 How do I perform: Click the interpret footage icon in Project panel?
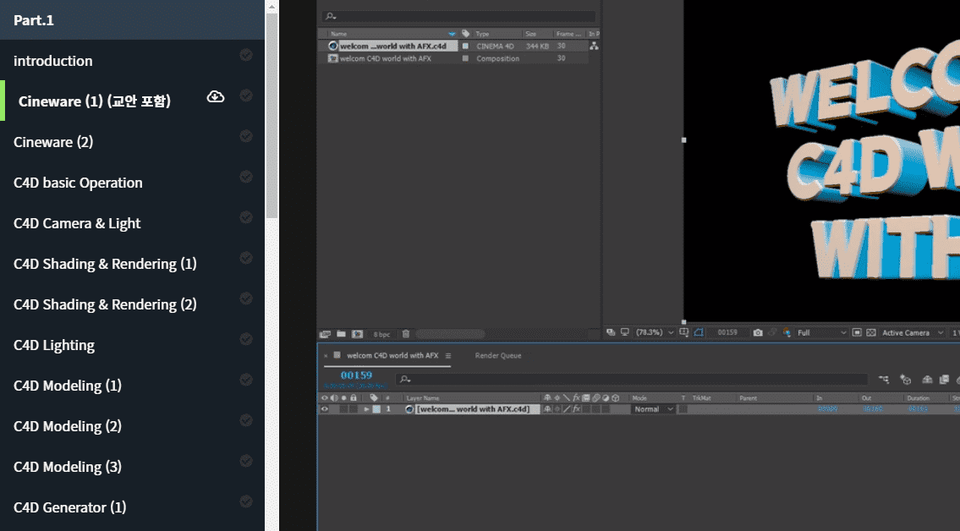[x=325, y=334]
